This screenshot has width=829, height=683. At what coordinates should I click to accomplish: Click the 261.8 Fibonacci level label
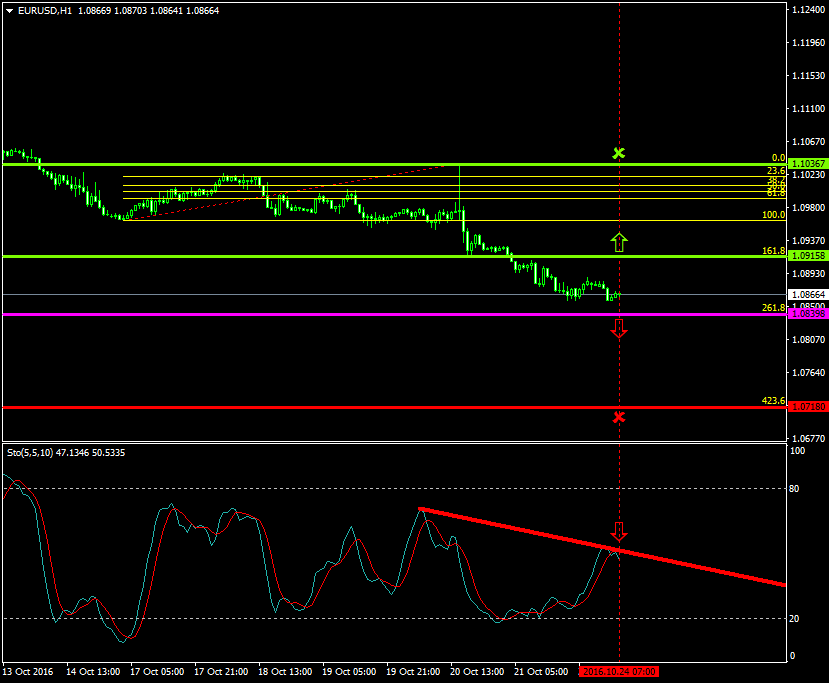pos(772,307)
